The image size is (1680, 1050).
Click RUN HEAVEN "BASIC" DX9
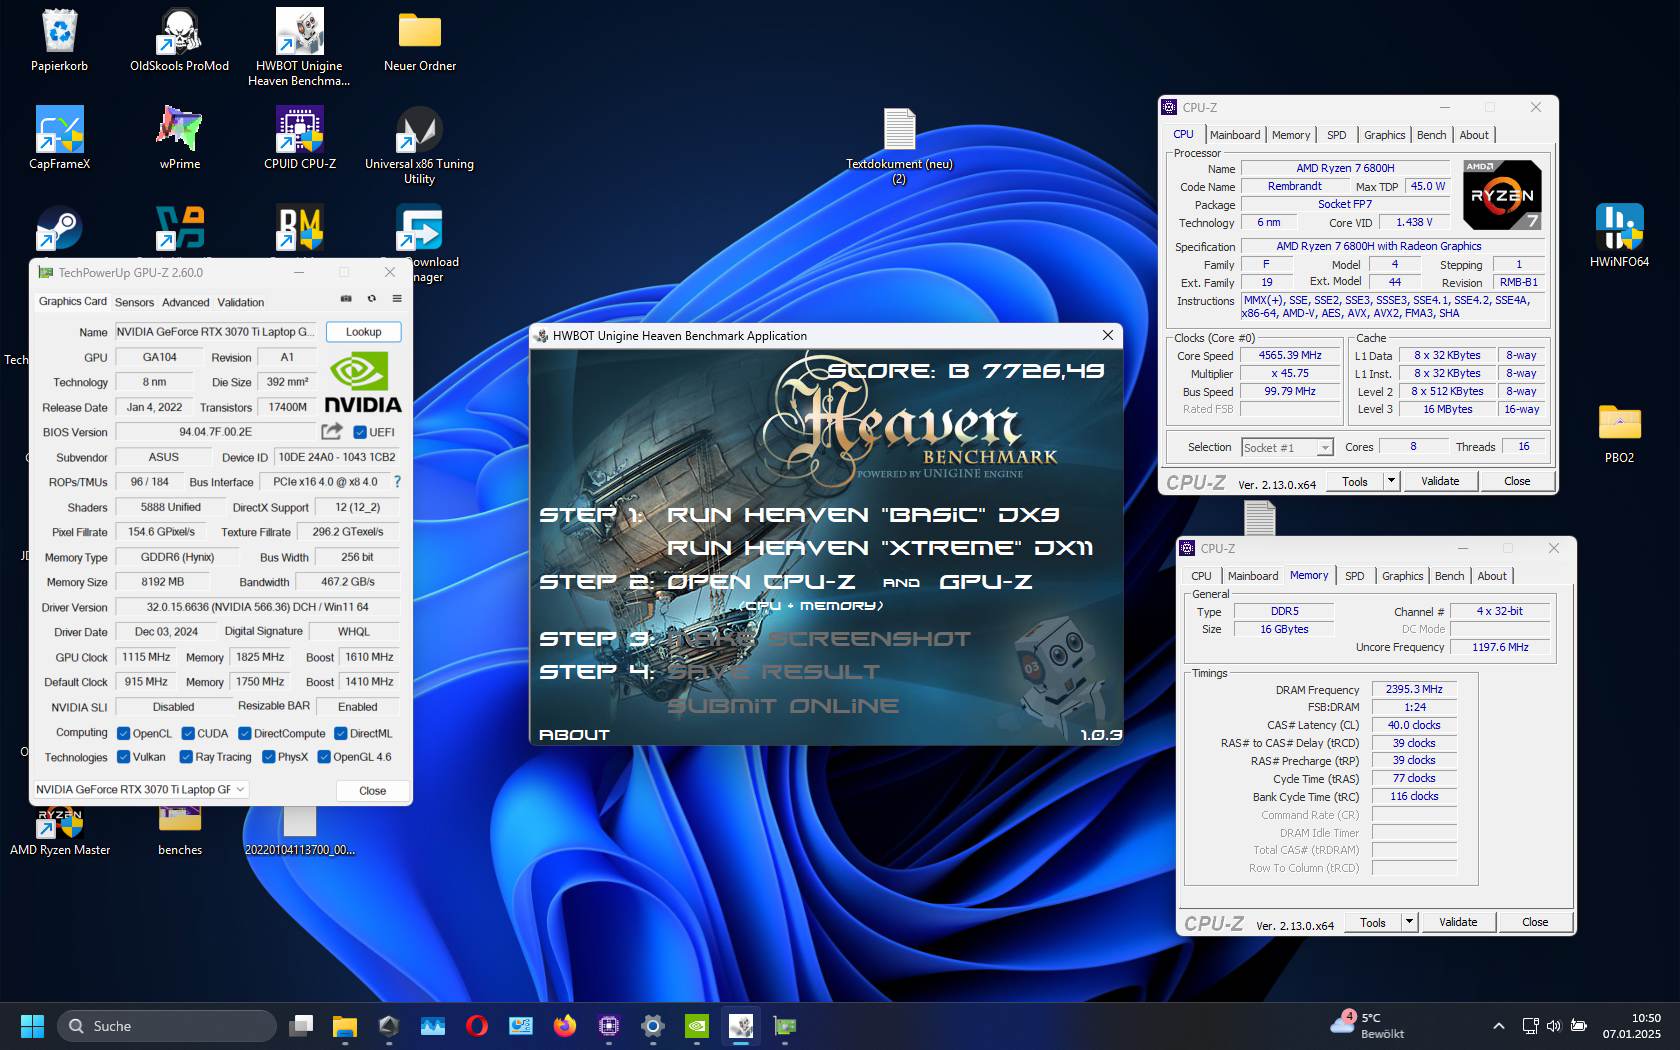[x=863, y=514]
